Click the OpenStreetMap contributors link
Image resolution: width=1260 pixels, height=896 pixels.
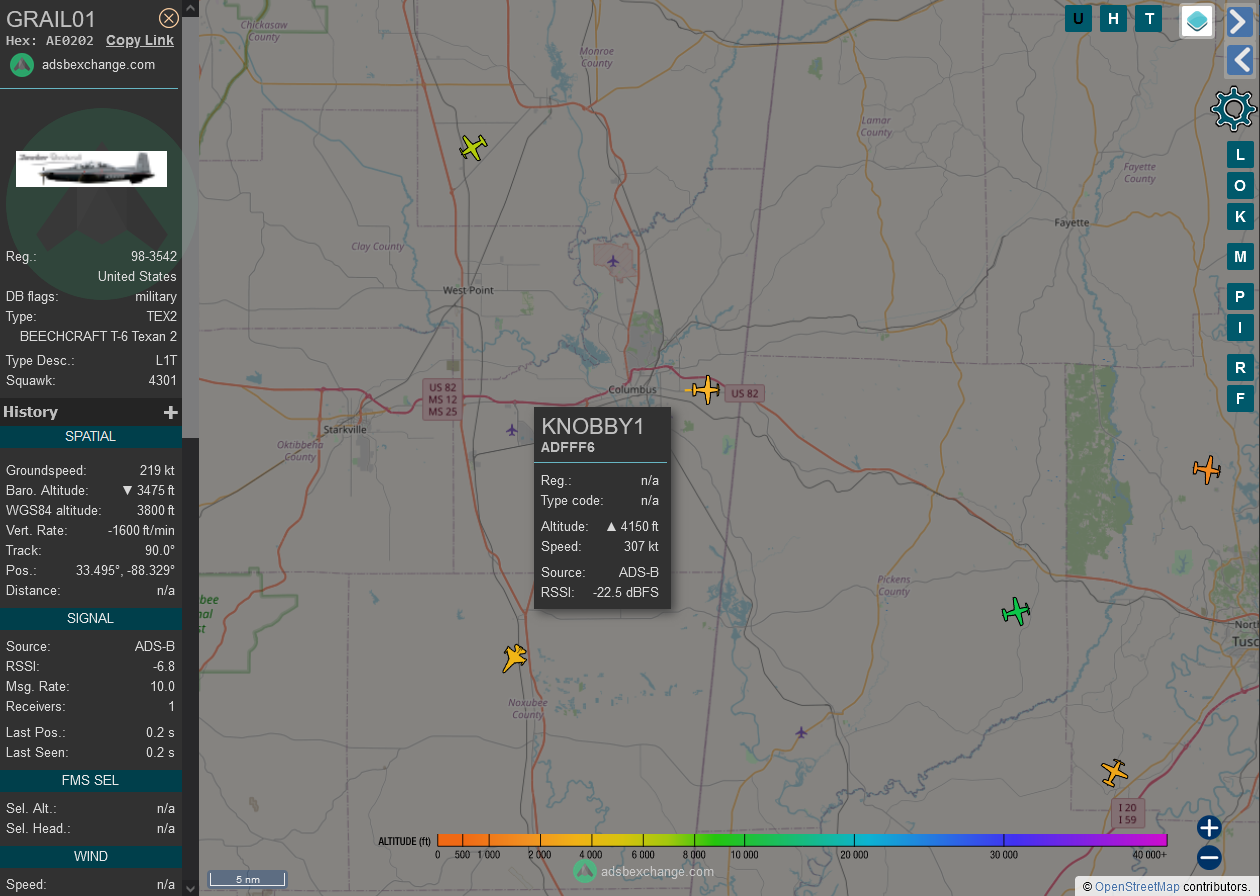click(1137, 887)
